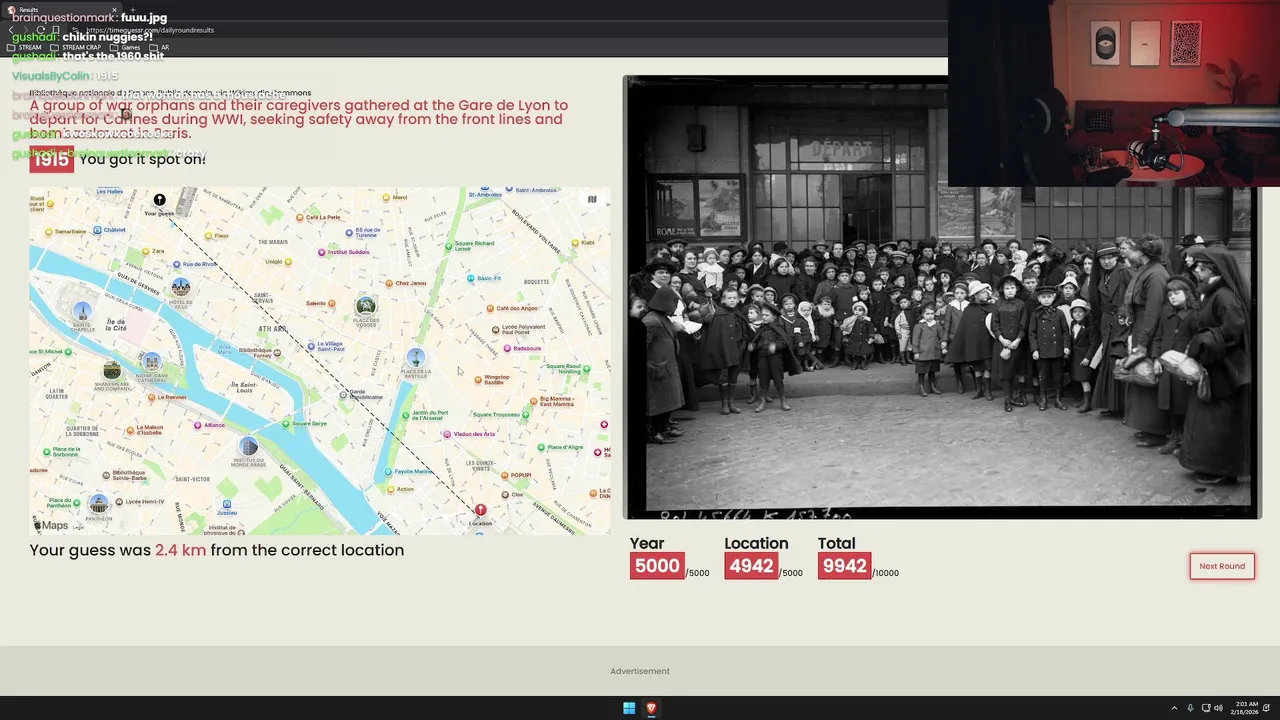Click the Badaboum map marker

tap(508, 349)
